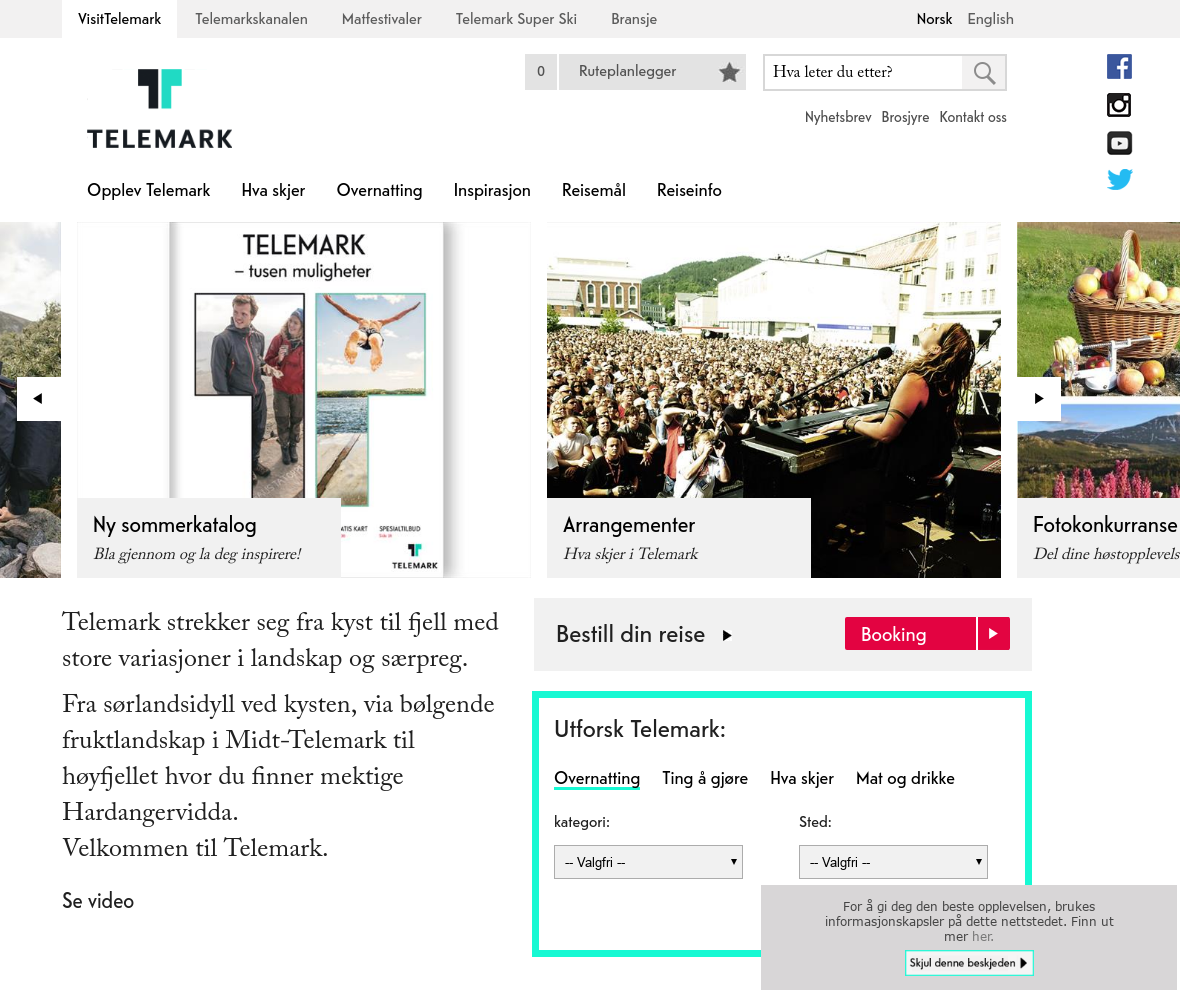The image size is (1180, 990).
Task: Select the Ting å gjøre tab
Action: click(x=705, y=778)
